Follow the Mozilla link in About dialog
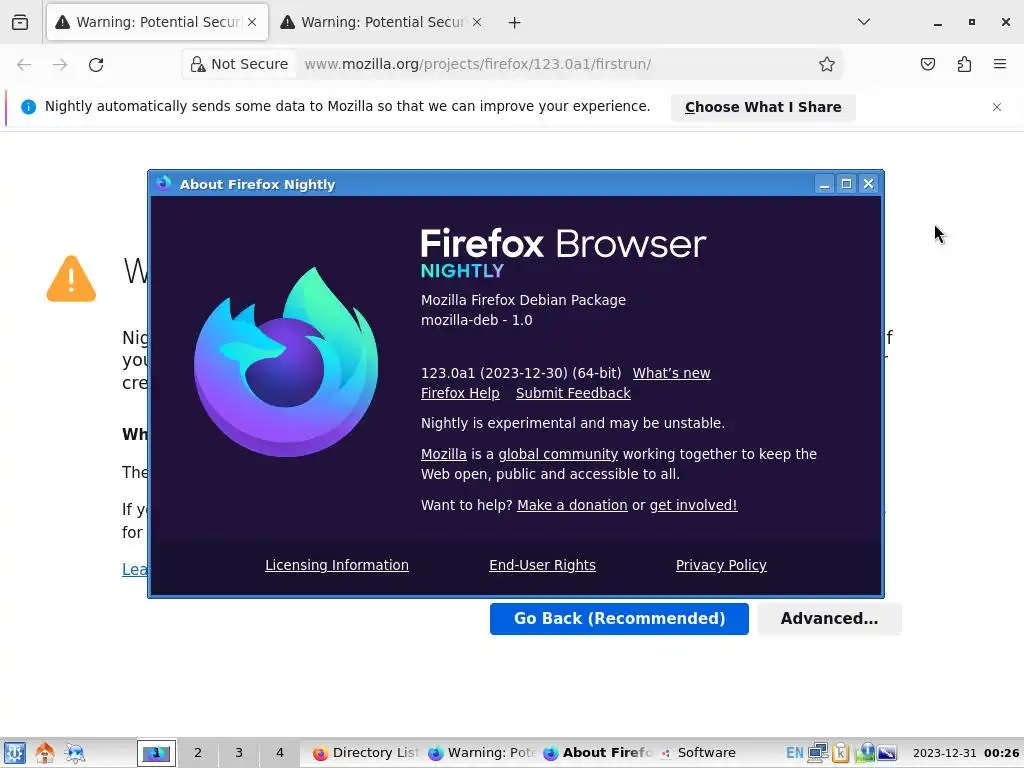Image resolution: width=1024 pixels, height=768 pixels. click(443, 454)
